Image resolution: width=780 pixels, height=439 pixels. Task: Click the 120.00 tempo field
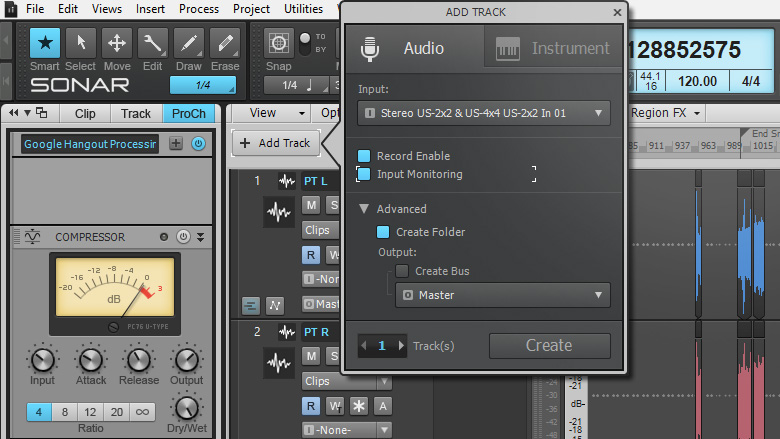697,81
